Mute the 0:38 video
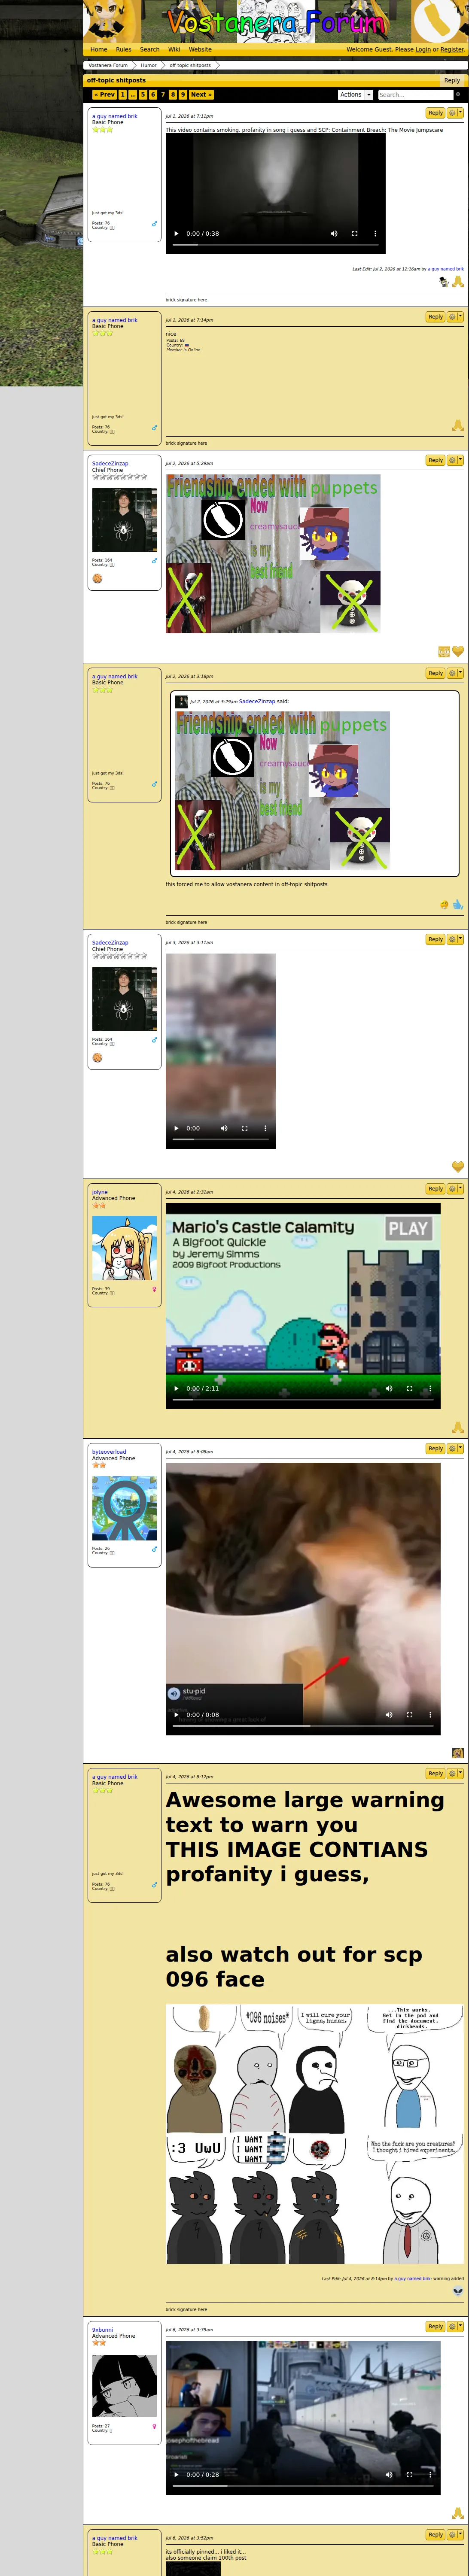The height and width of the screenshot is (2576, 469). coord(334,234)
